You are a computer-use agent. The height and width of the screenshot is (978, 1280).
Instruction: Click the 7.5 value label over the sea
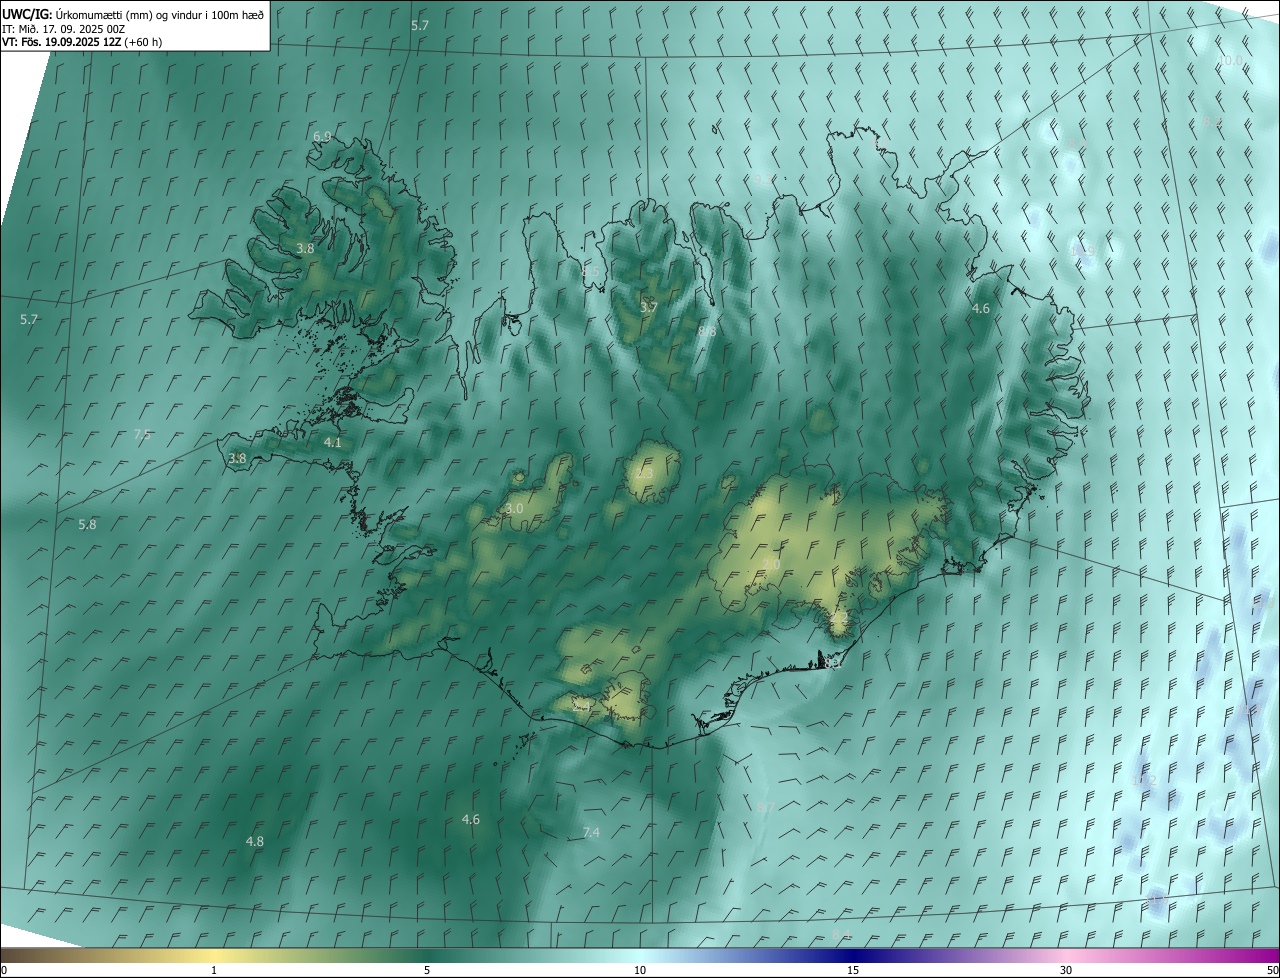(x=142, y=434)
